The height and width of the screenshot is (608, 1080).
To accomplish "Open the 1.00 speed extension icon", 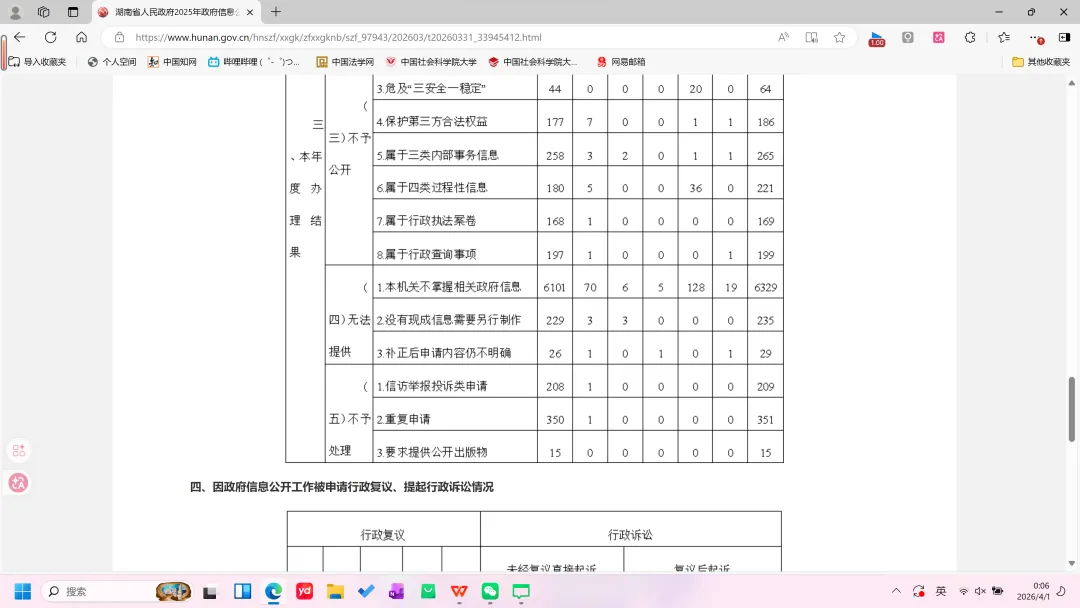I will tap(877, 39).
